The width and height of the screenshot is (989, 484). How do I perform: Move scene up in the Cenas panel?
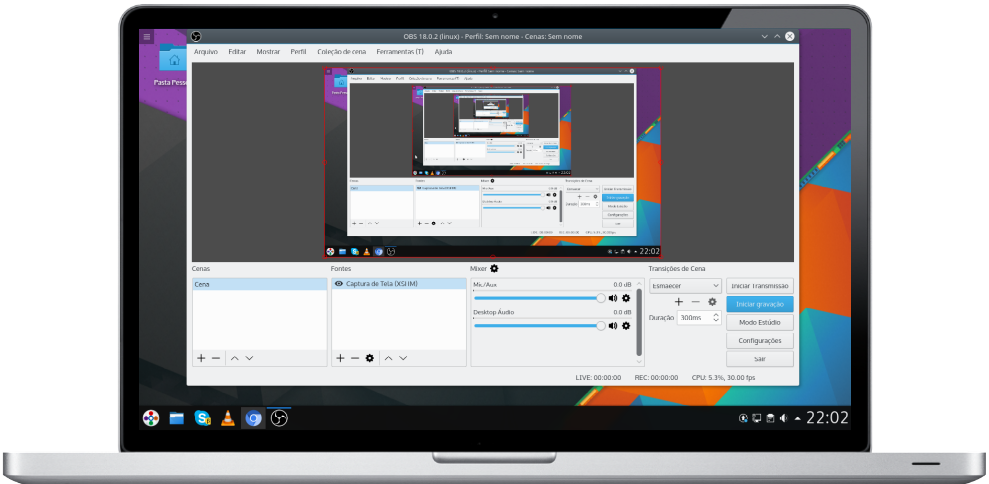coord(235,358)
